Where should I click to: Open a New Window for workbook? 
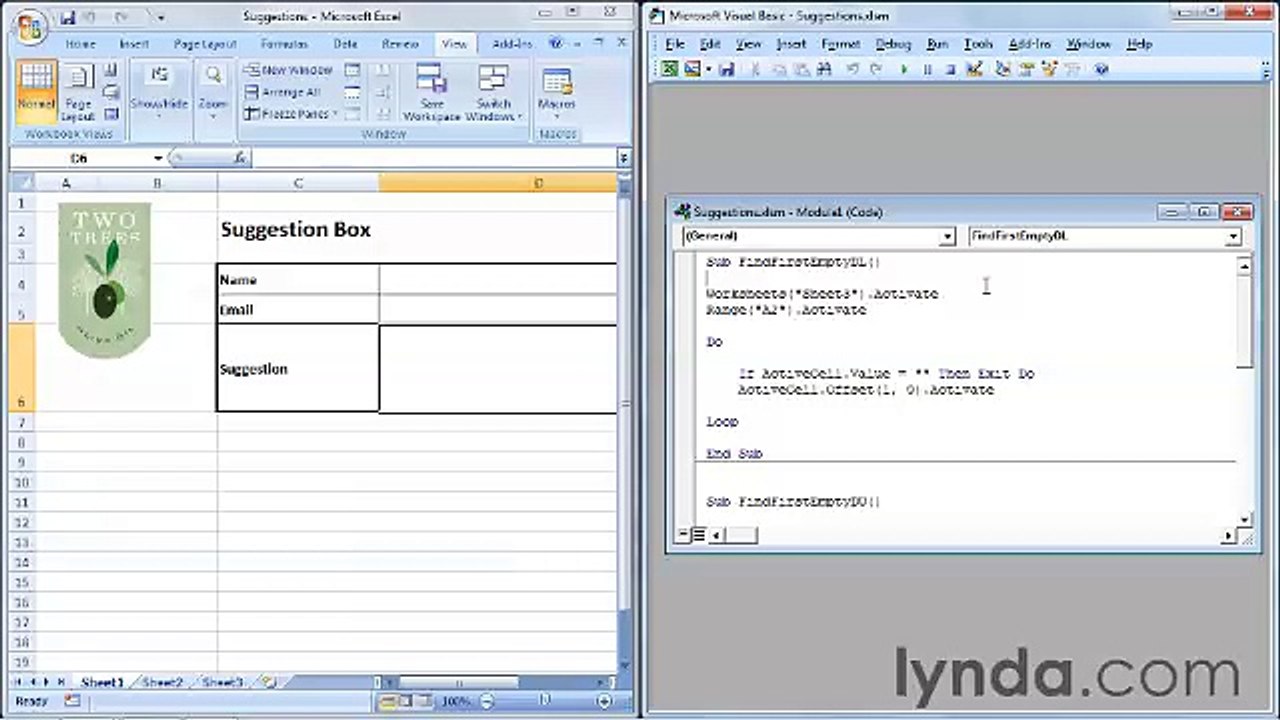[x=288, y=70]
